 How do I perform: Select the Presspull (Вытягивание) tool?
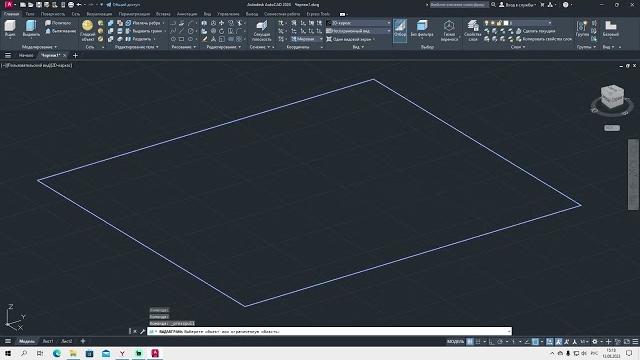(60, 31)
